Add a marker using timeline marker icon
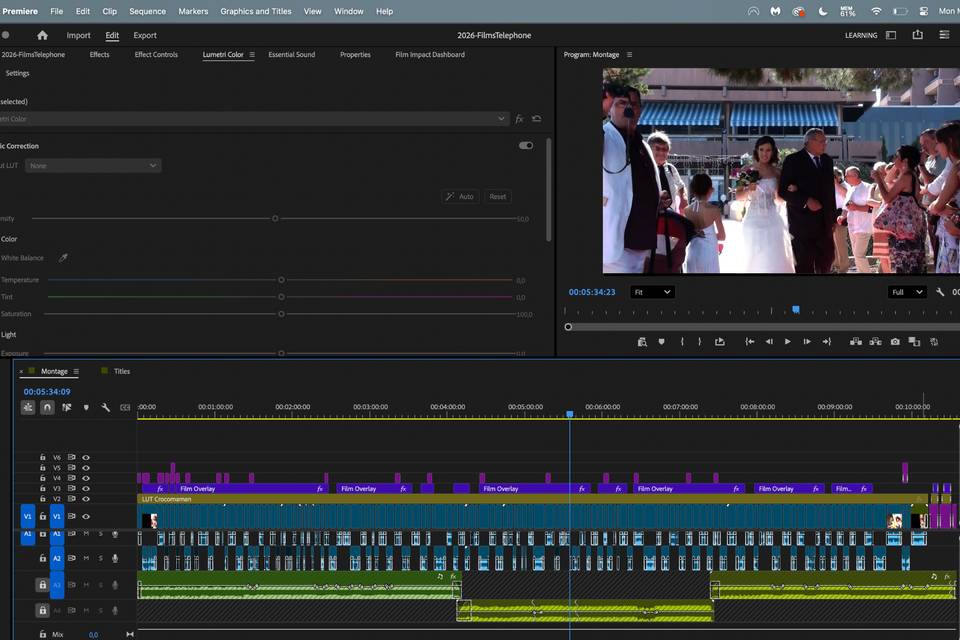 coord(86,407)
